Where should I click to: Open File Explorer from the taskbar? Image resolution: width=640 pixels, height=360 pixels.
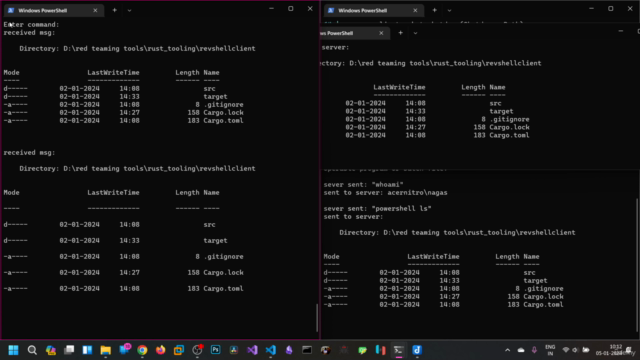pos(106,350)
